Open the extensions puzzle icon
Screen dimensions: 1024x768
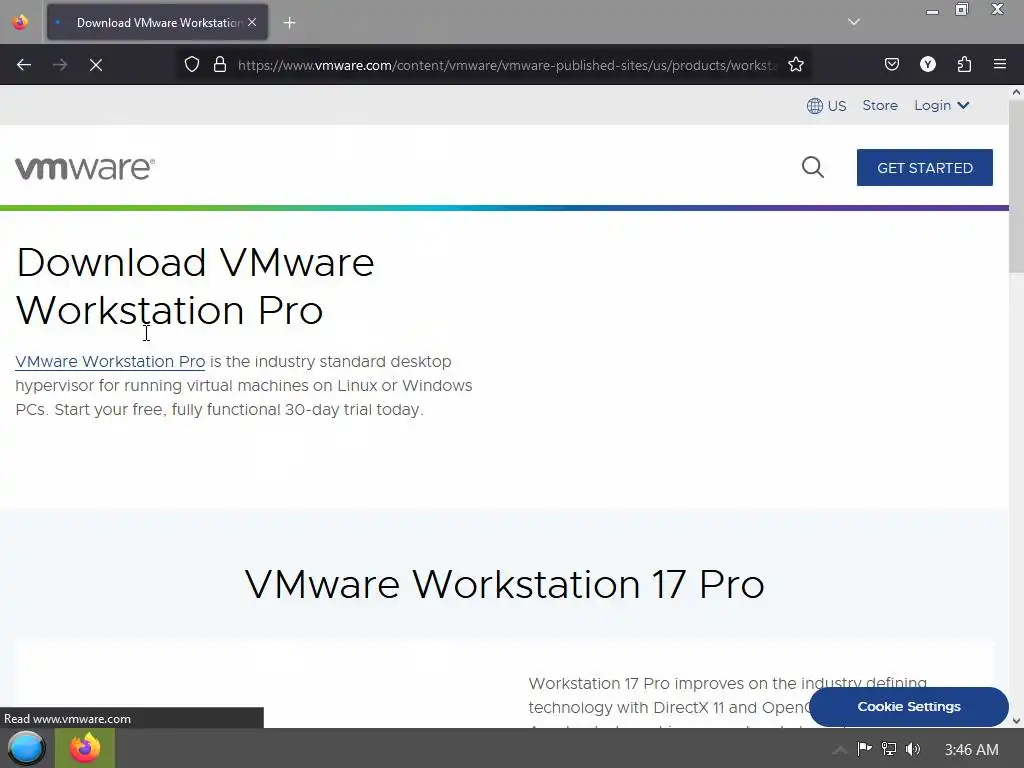[964, 64]
